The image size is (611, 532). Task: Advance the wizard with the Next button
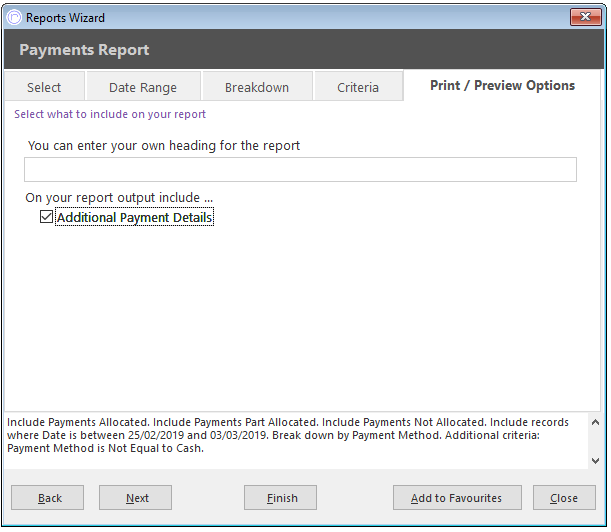pos(135,498)
